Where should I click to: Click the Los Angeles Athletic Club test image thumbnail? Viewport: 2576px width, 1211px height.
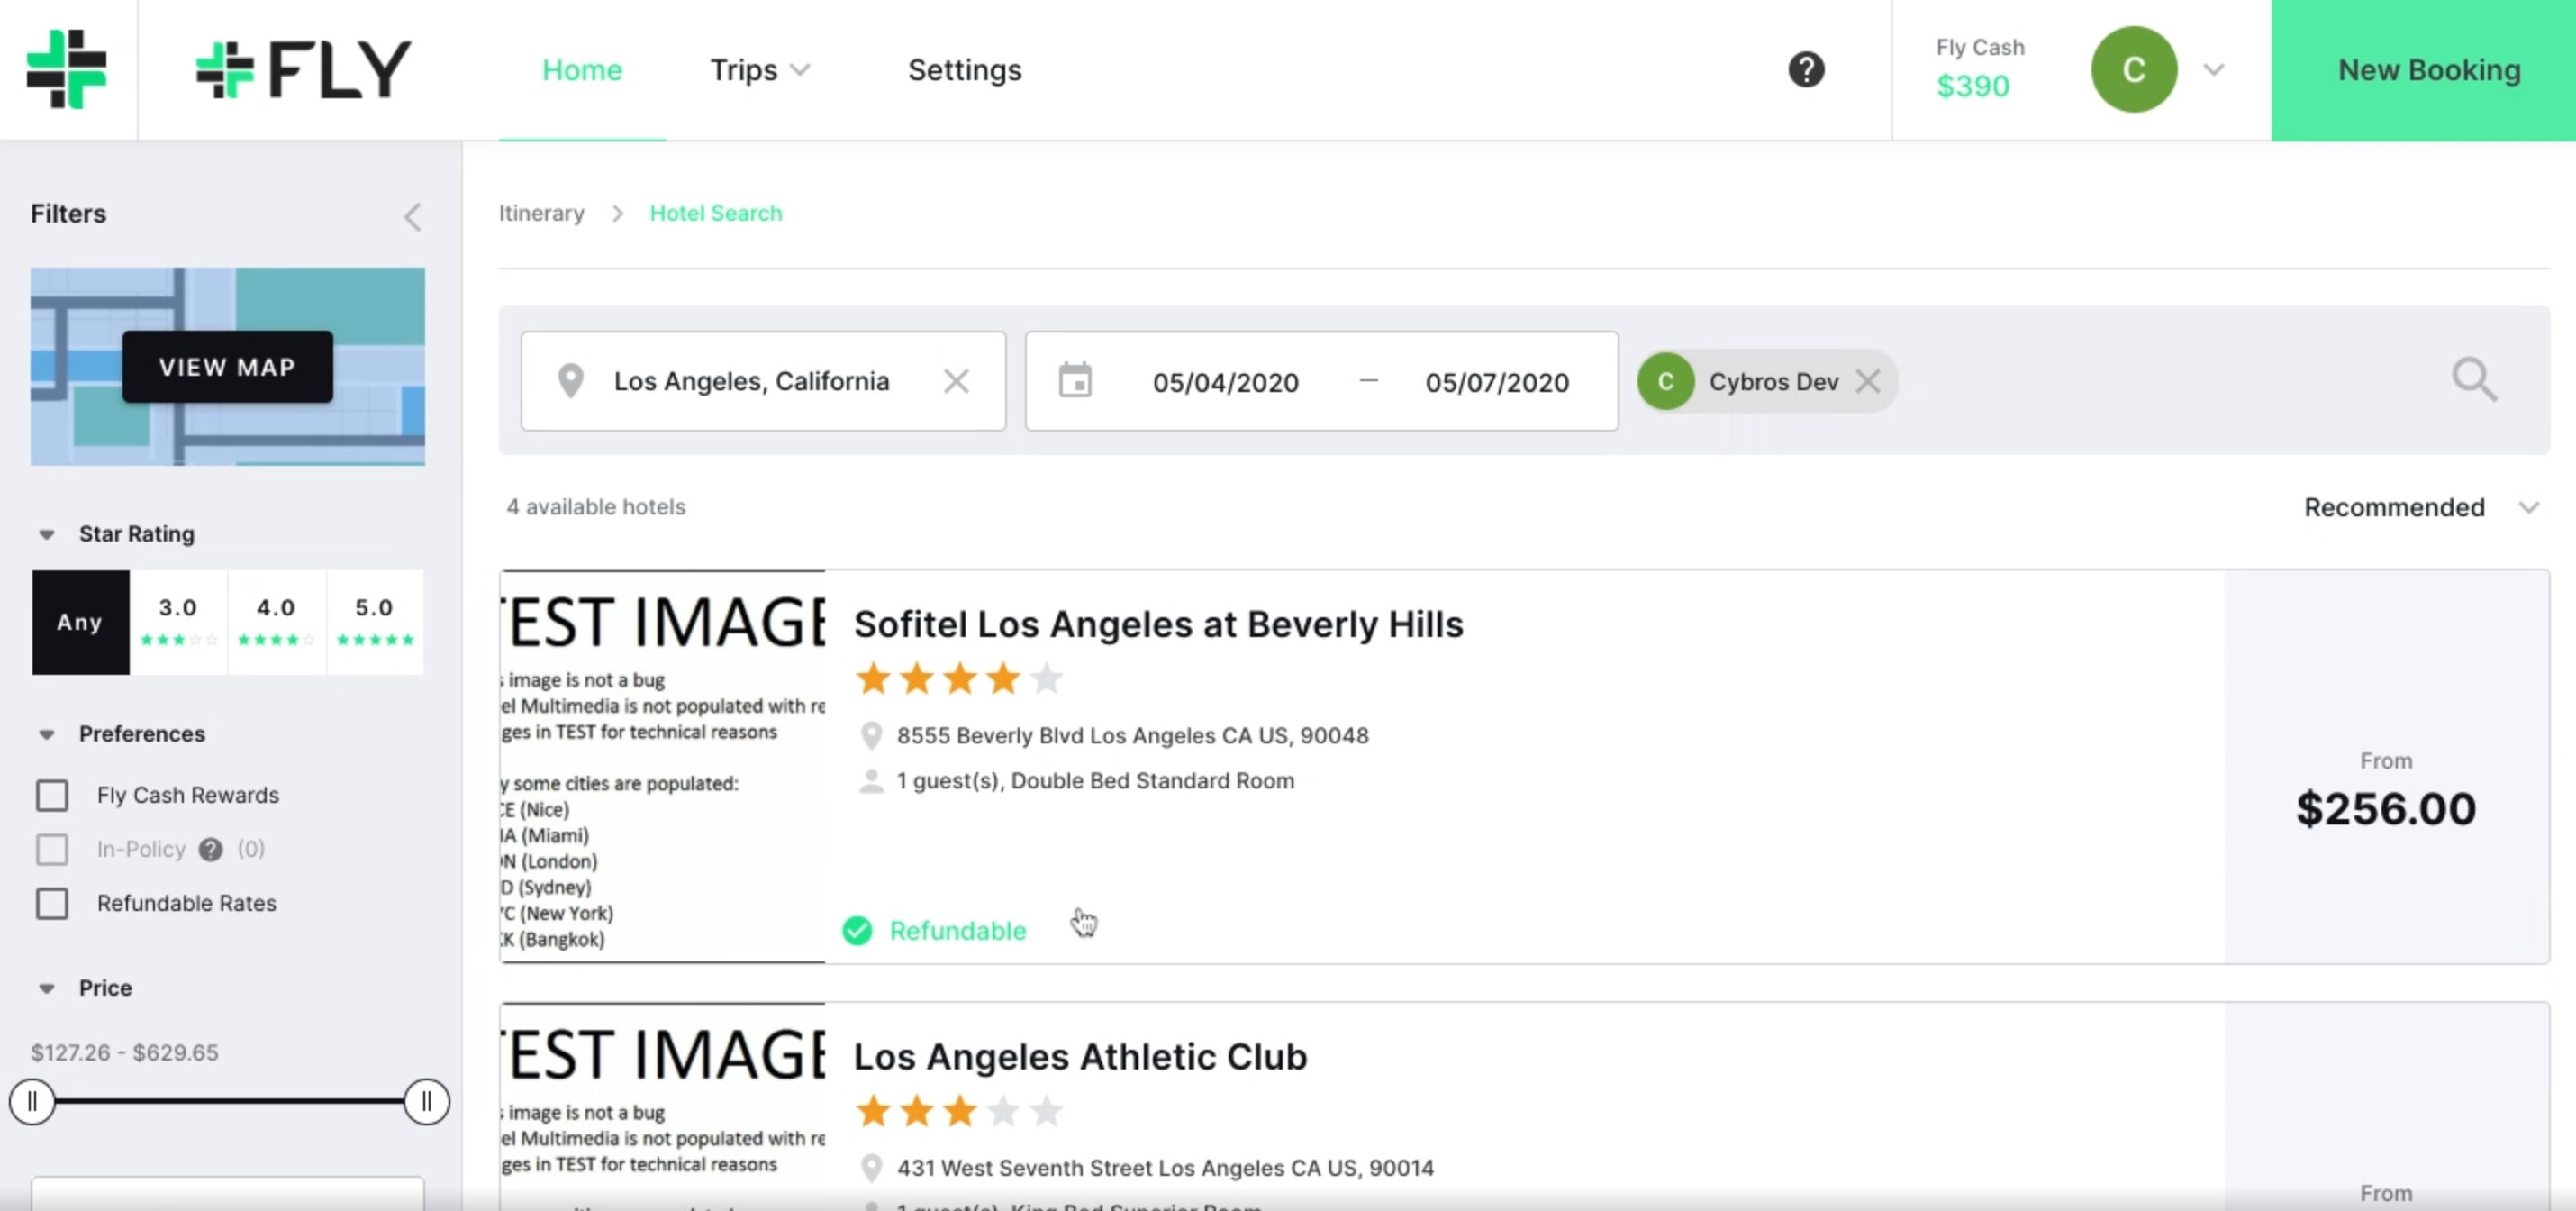(x=663, y=1106)
